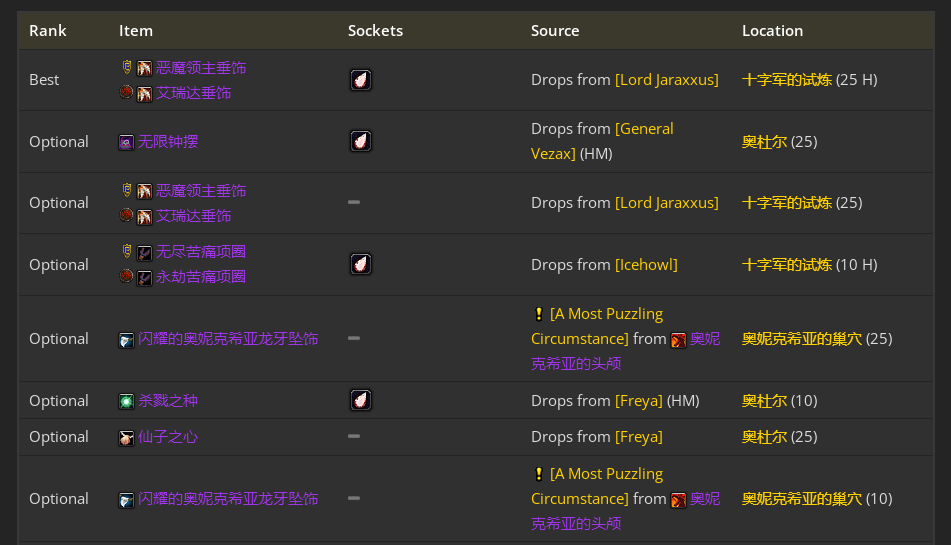951x545 pixels.
Task: Click the Alliance faction icon in Best row
Action: [127, 67]
